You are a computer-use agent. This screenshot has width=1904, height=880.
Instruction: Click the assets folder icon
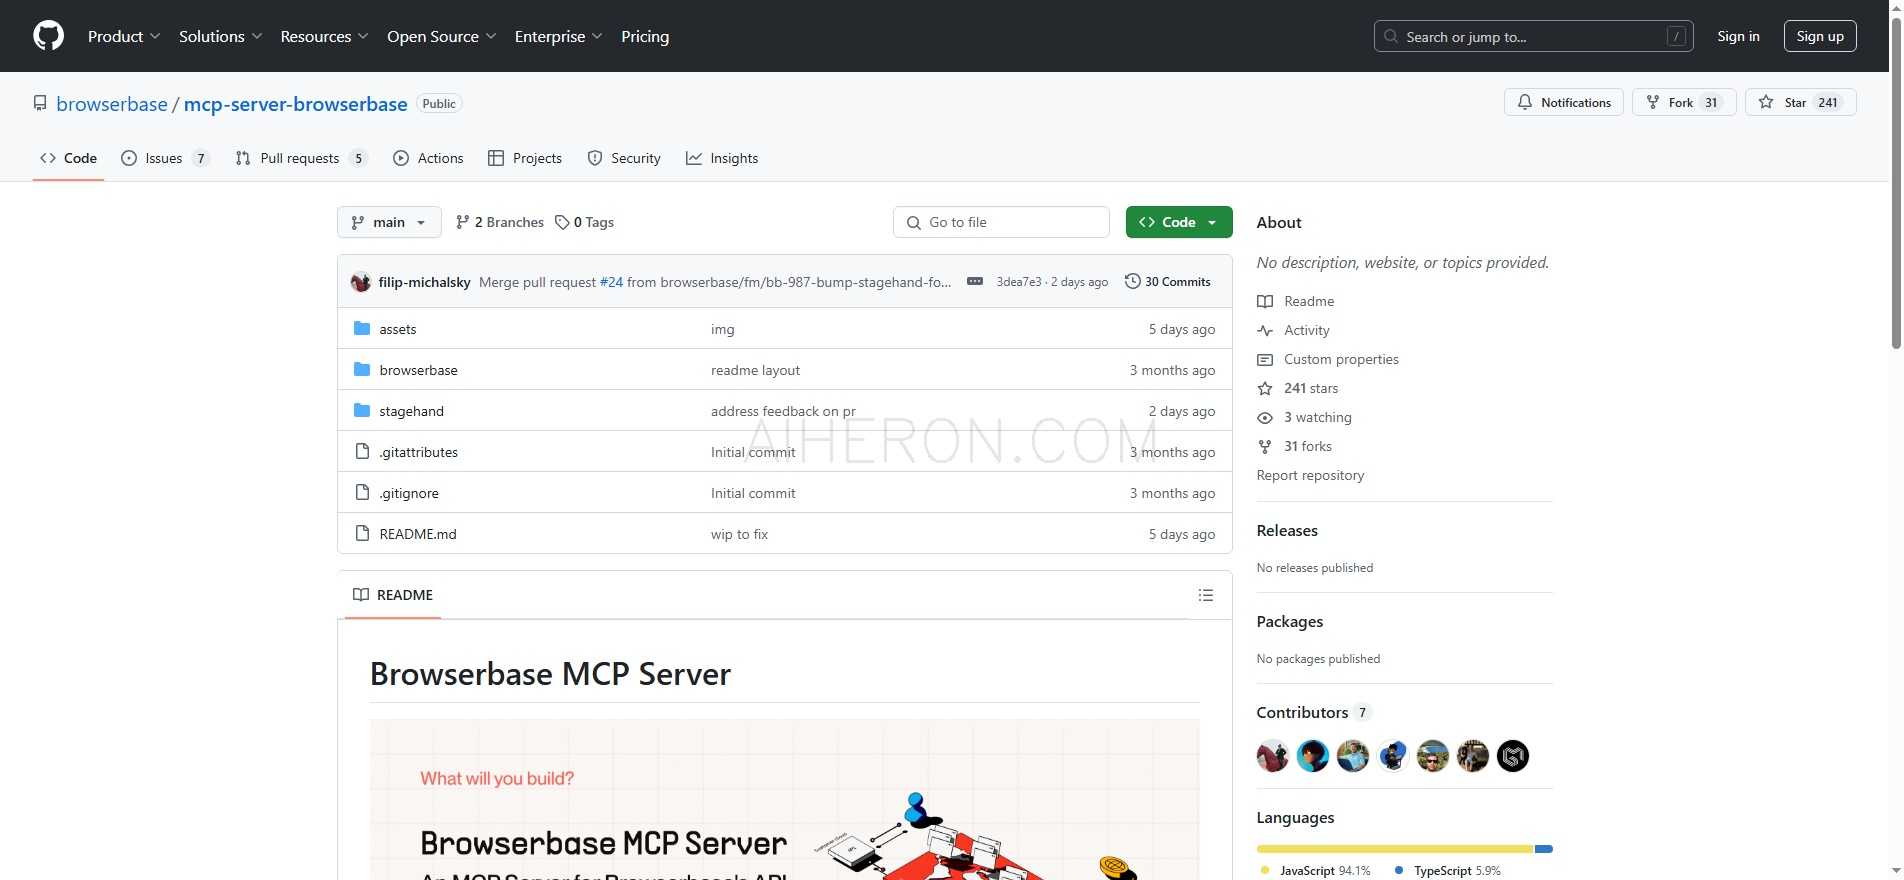362,329
